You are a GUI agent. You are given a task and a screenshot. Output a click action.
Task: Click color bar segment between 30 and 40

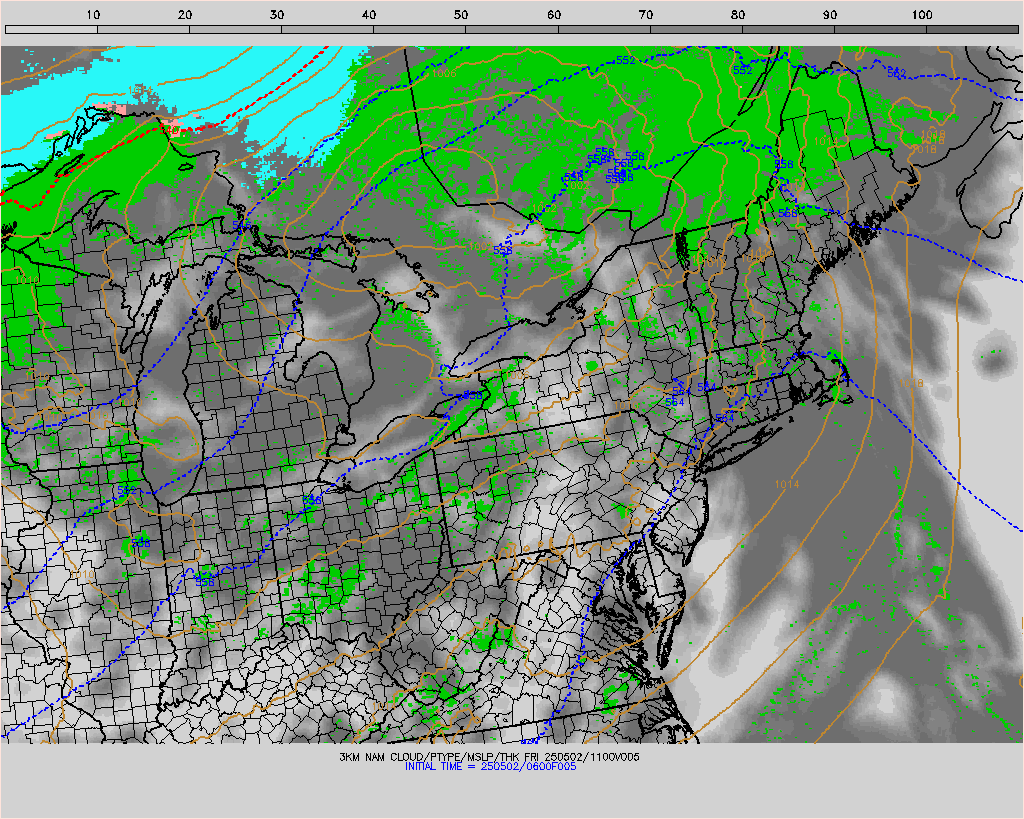[x=327, y=29]
